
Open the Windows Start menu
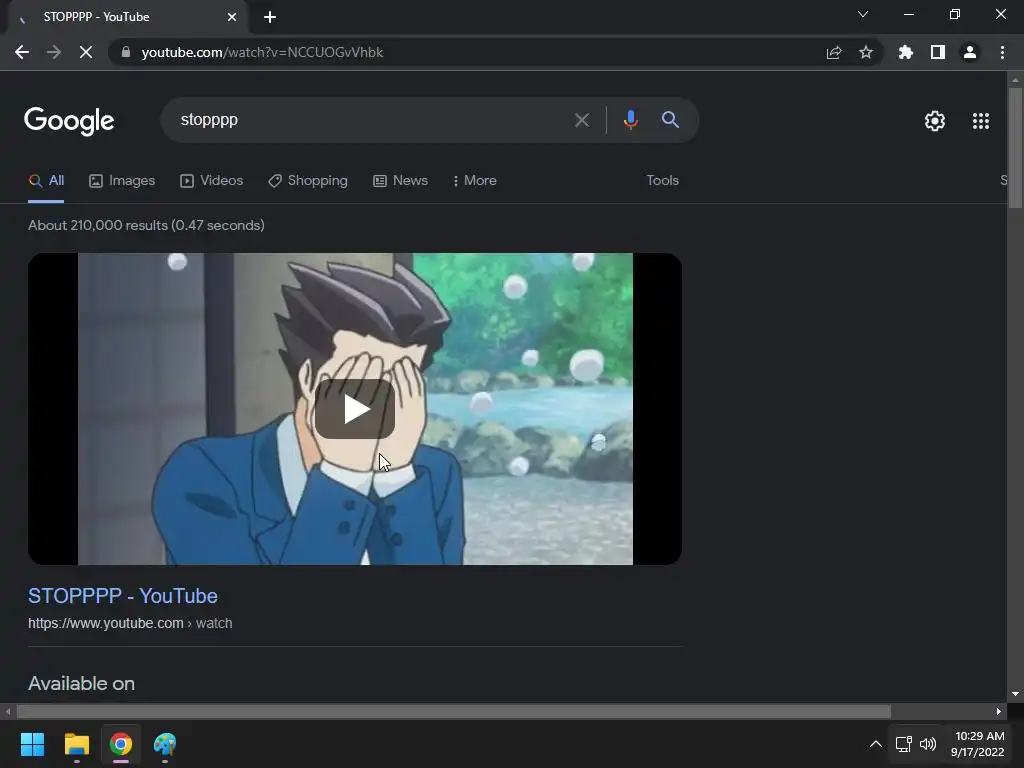coord(32,744)
